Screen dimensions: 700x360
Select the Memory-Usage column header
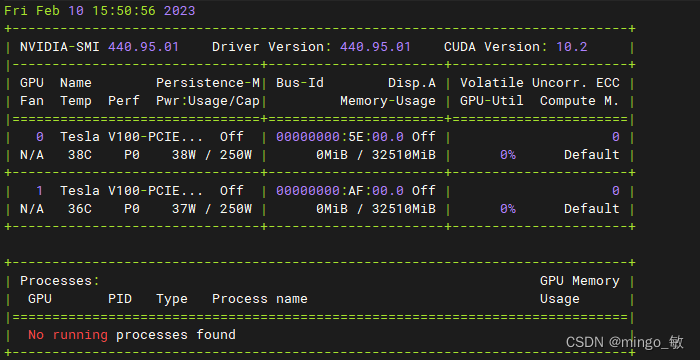point(388,101)
